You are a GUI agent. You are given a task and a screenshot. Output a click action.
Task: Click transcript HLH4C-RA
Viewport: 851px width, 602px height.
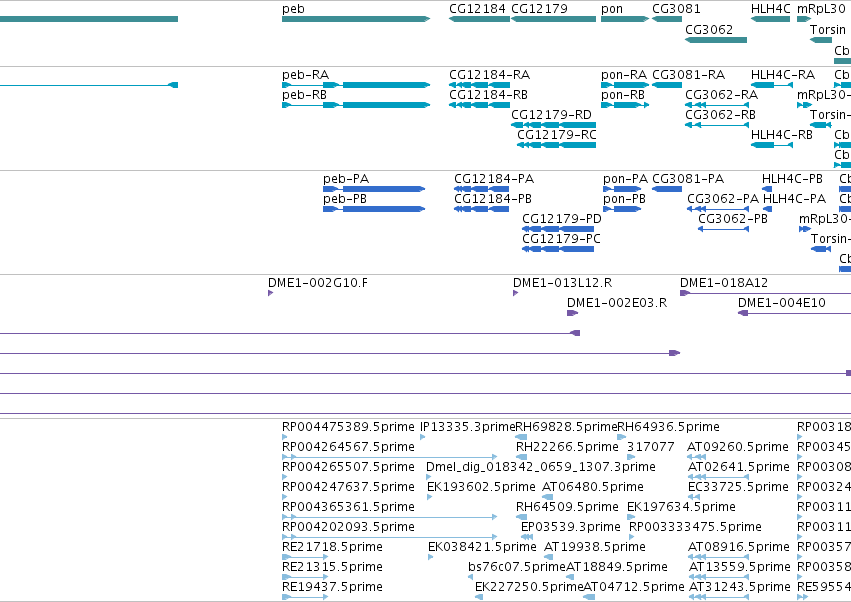(x=772, y=85)
